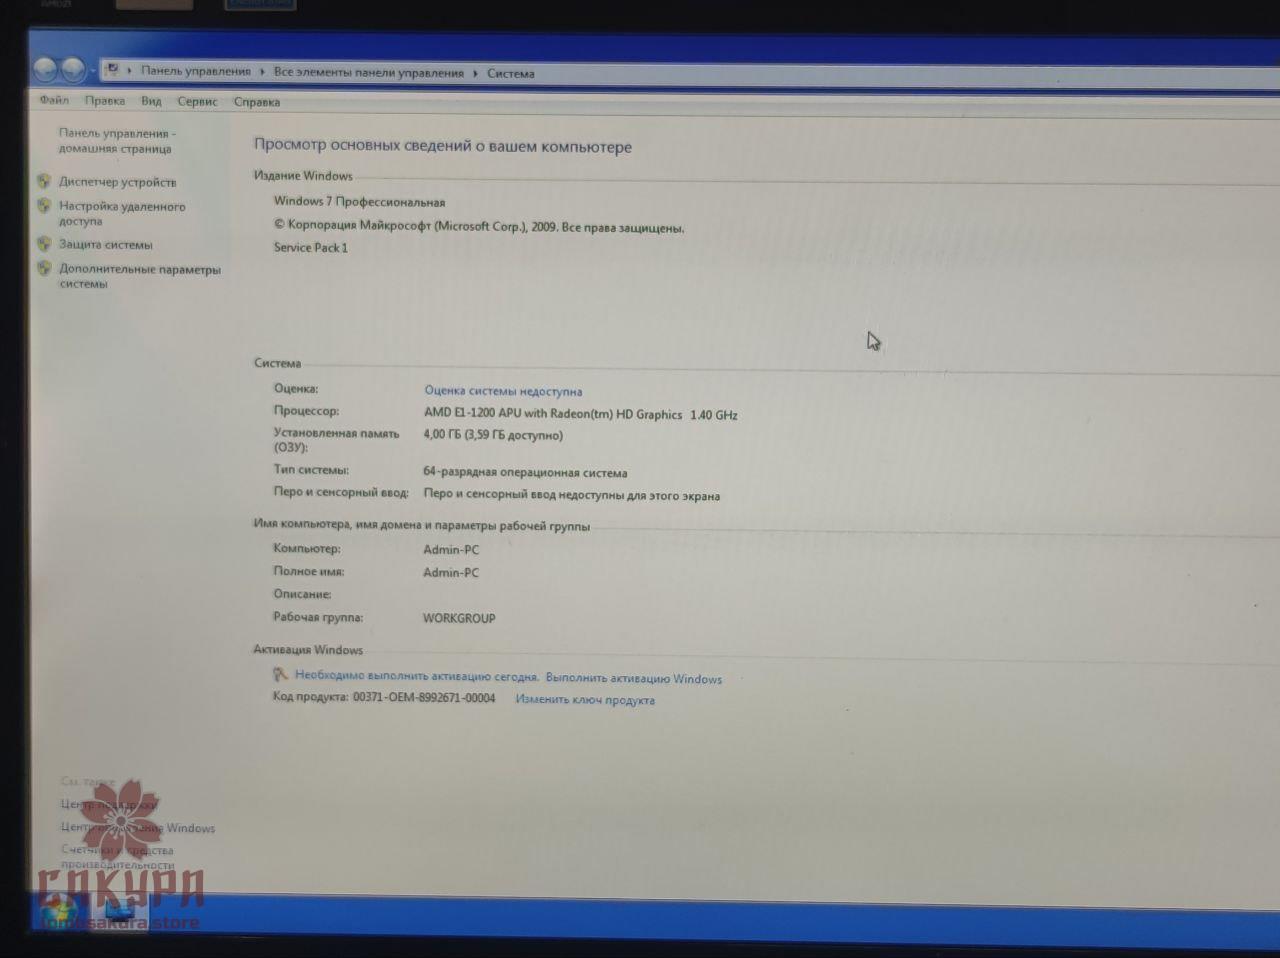The width and height of the screenshot is (1280, 958).
Task: Click Перо и сенсорный ввод недоступны text
Action: pos(572,495)
